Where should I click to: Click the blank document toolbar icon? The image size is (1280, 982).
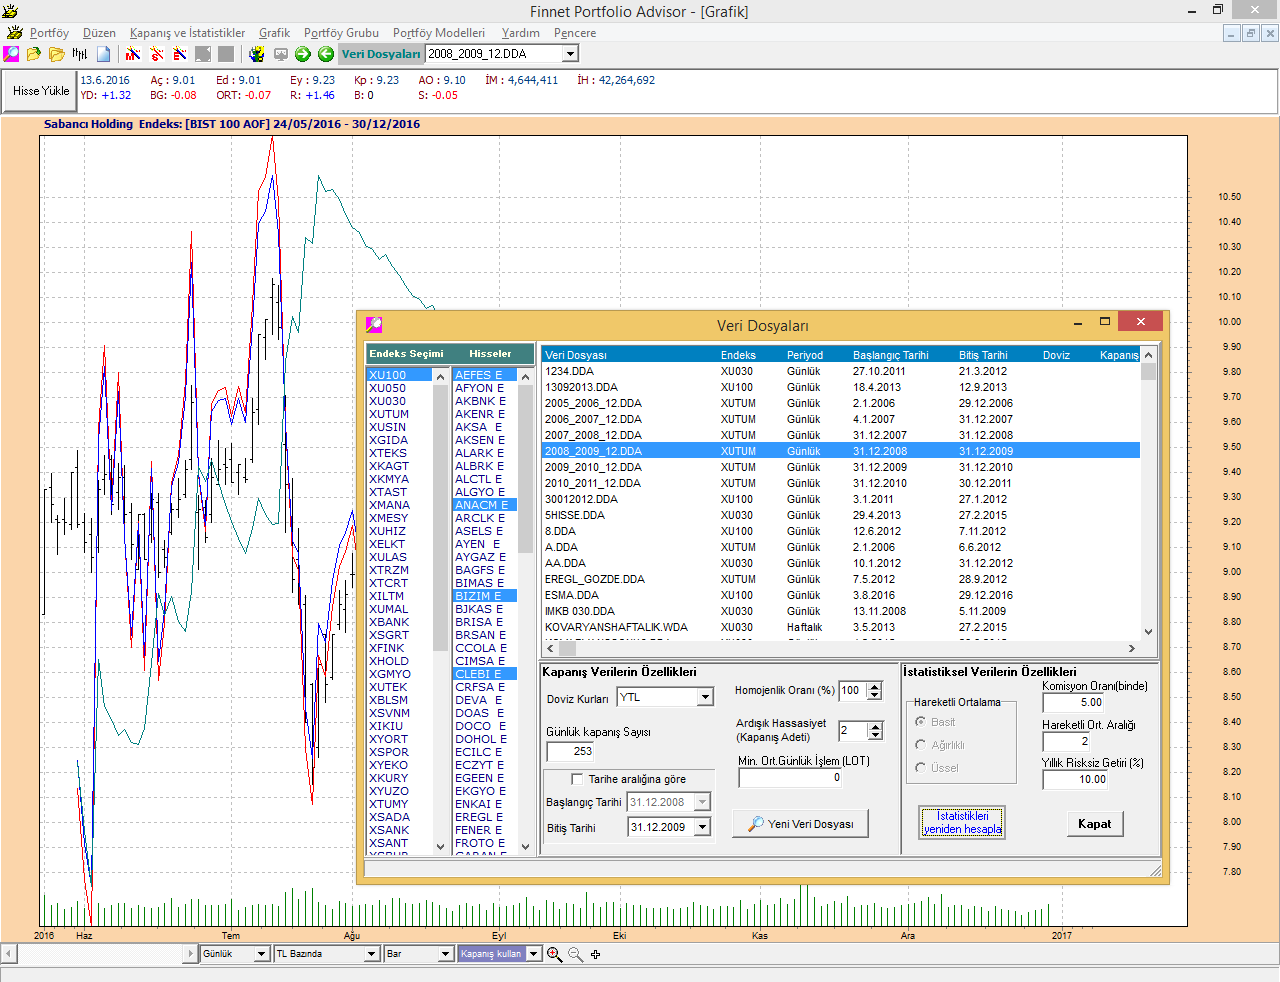pyautogui.click(x=103, y=54)
